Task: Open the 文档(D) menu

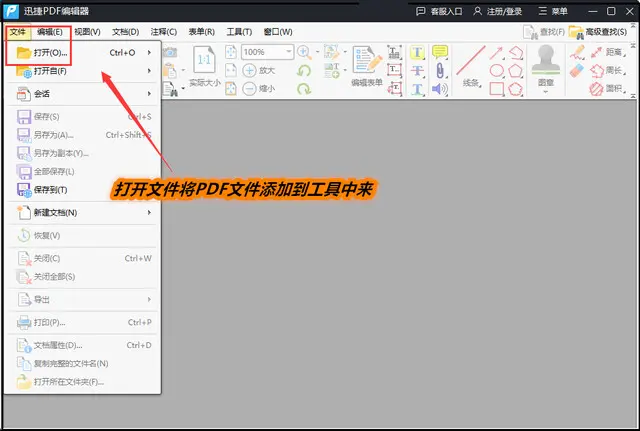Action: click(125, 32)
